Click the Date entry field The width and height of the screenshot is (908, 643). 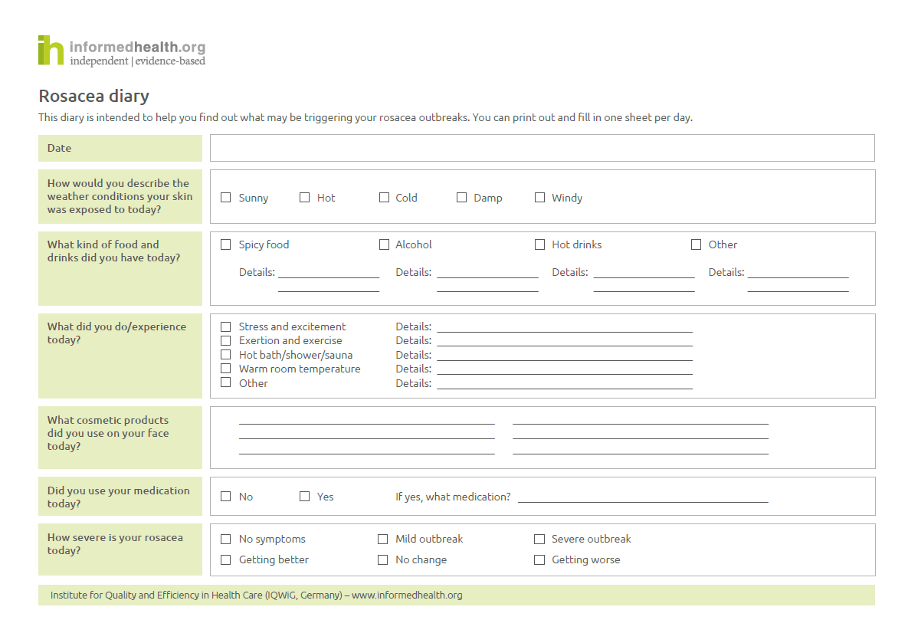coord(542,148)
